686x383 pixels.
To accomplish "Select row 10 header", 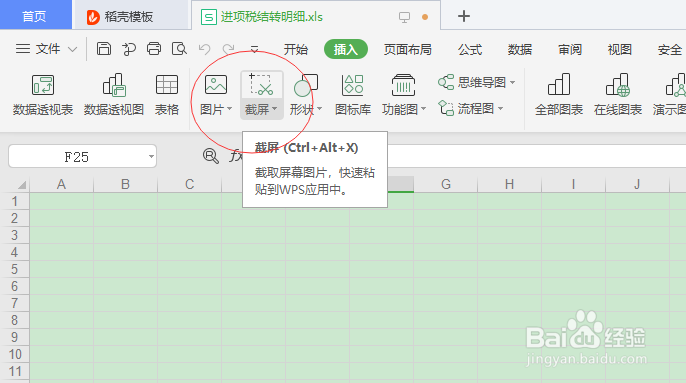I will 14,354.
